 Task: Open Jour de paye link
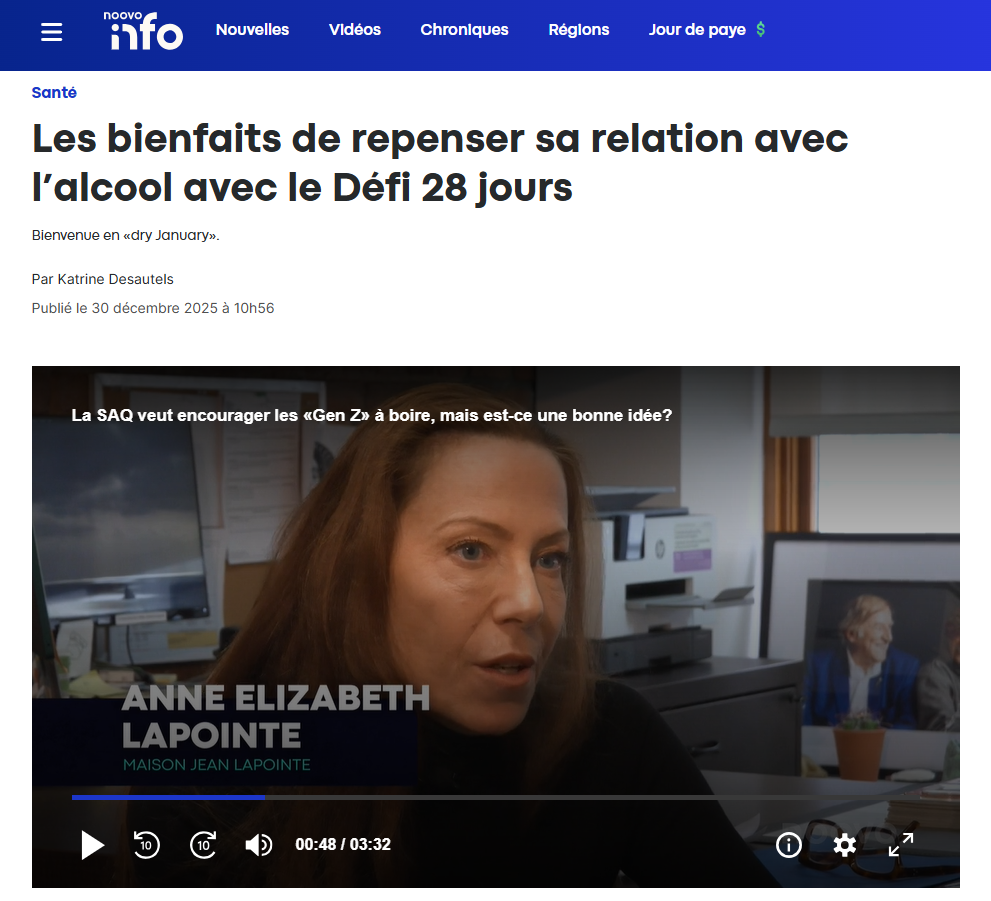pos(697,30)
